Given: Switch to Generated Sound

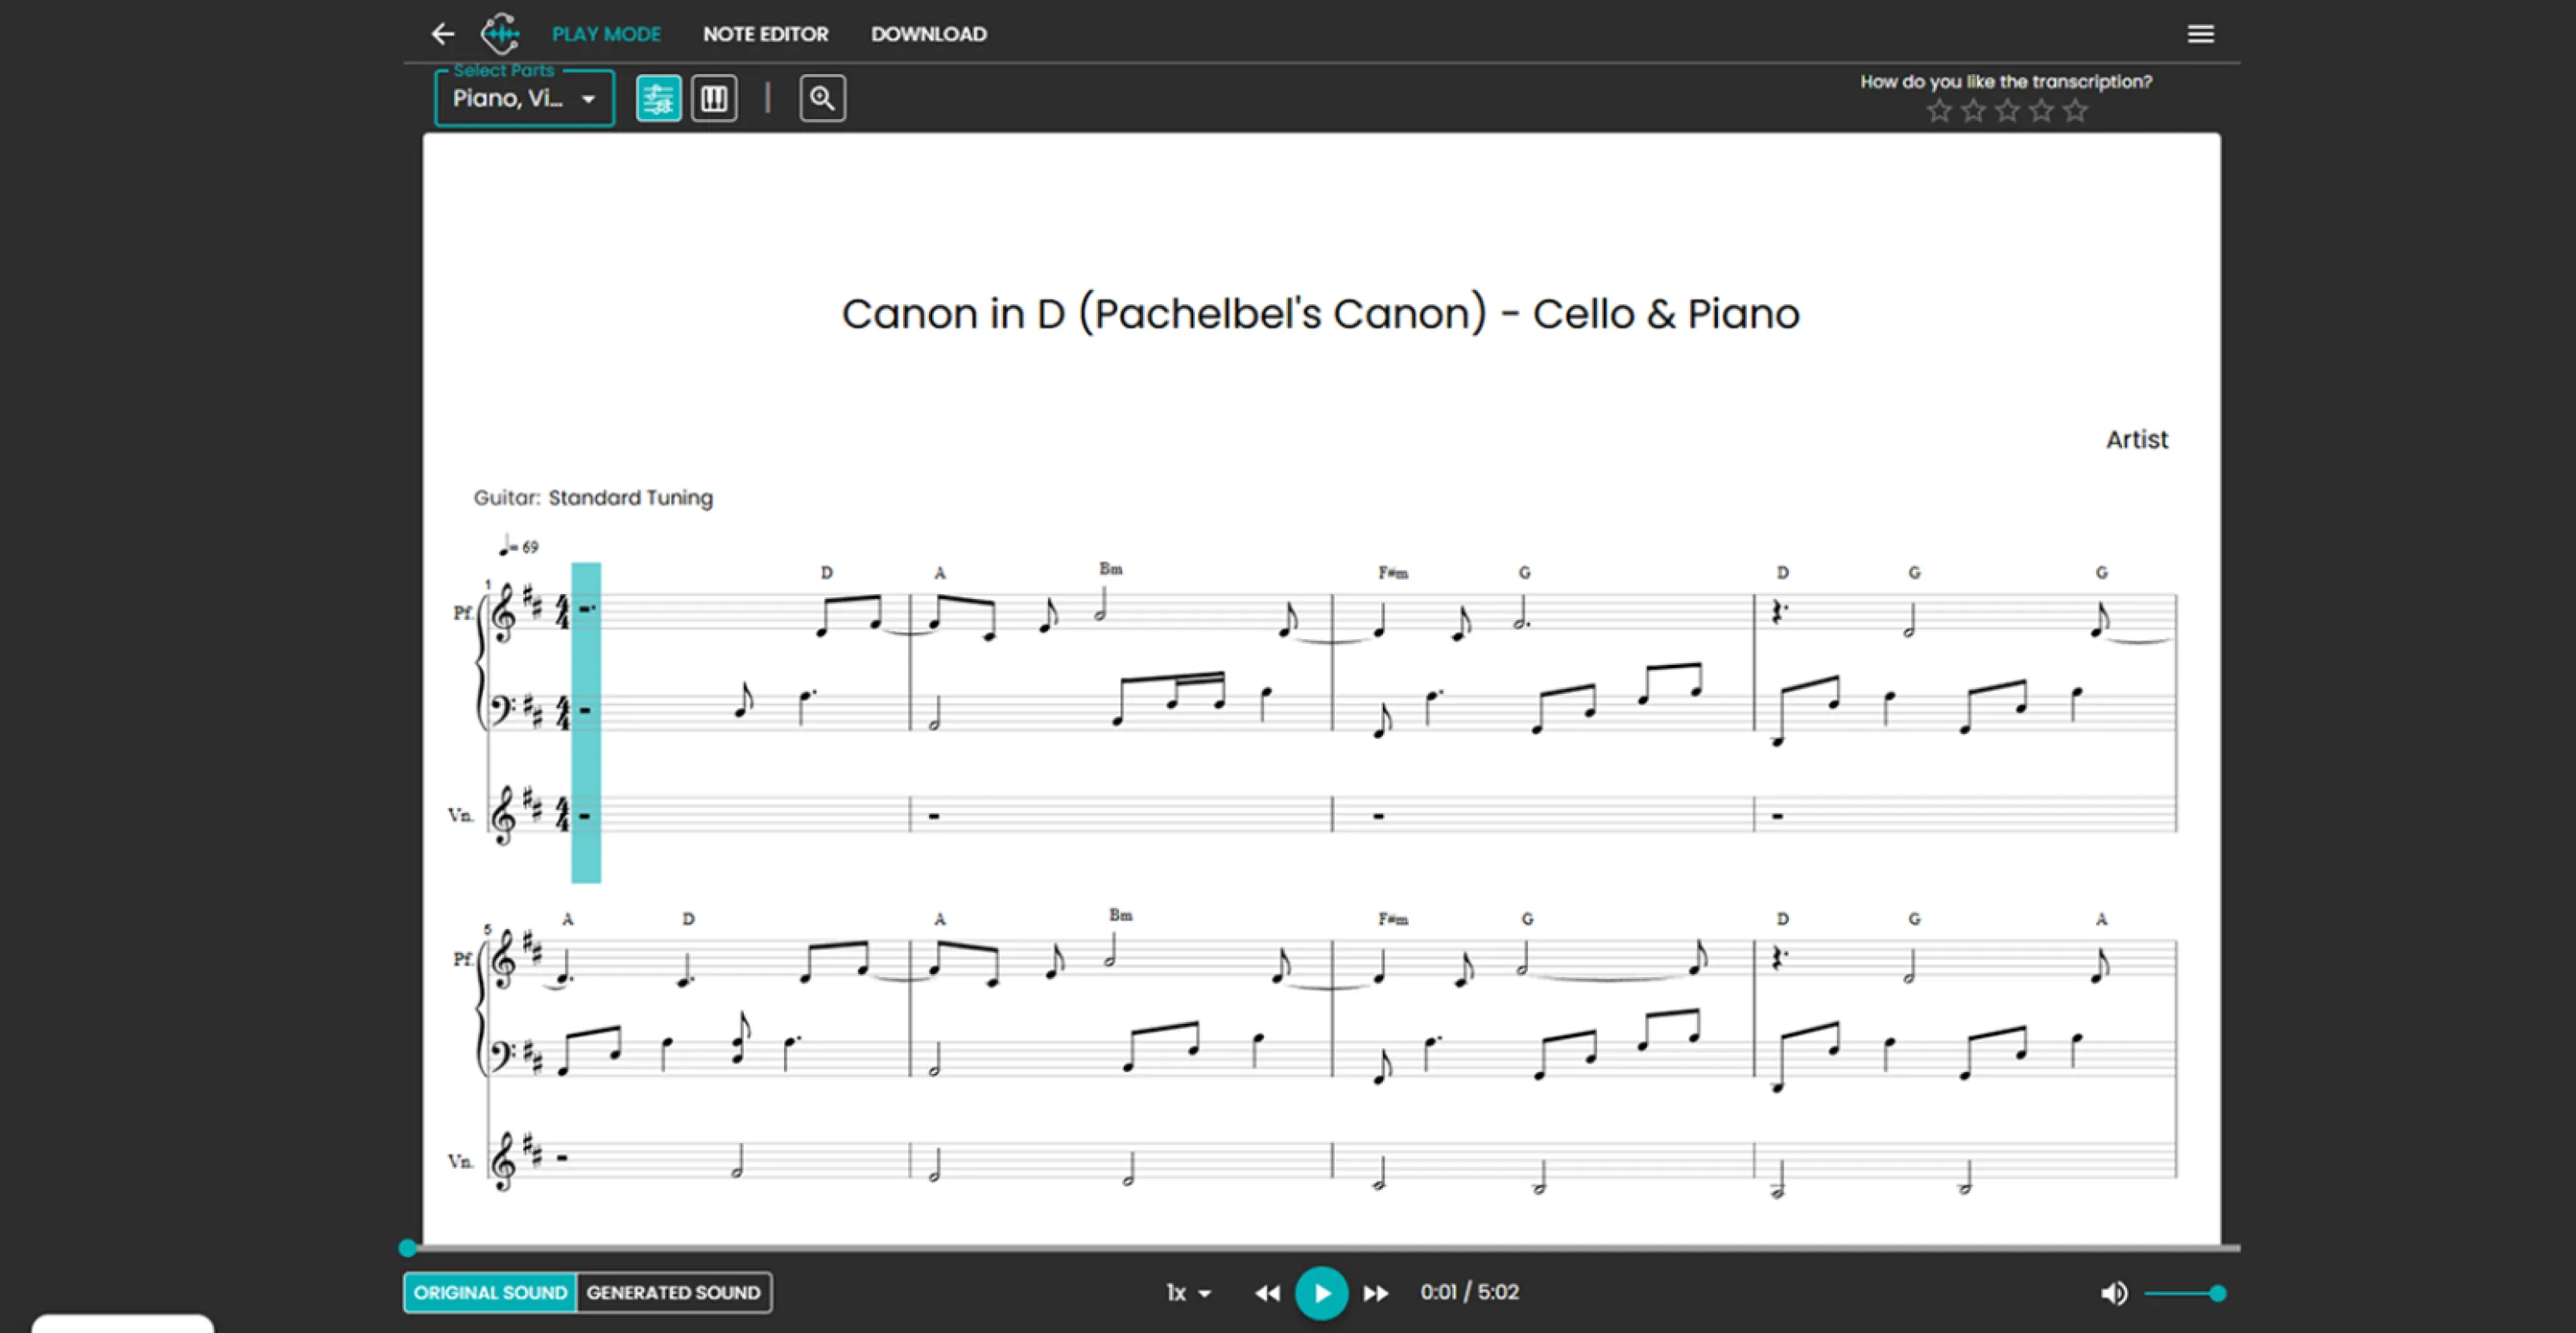Looking at the screenshot, I should point(673,1292).
